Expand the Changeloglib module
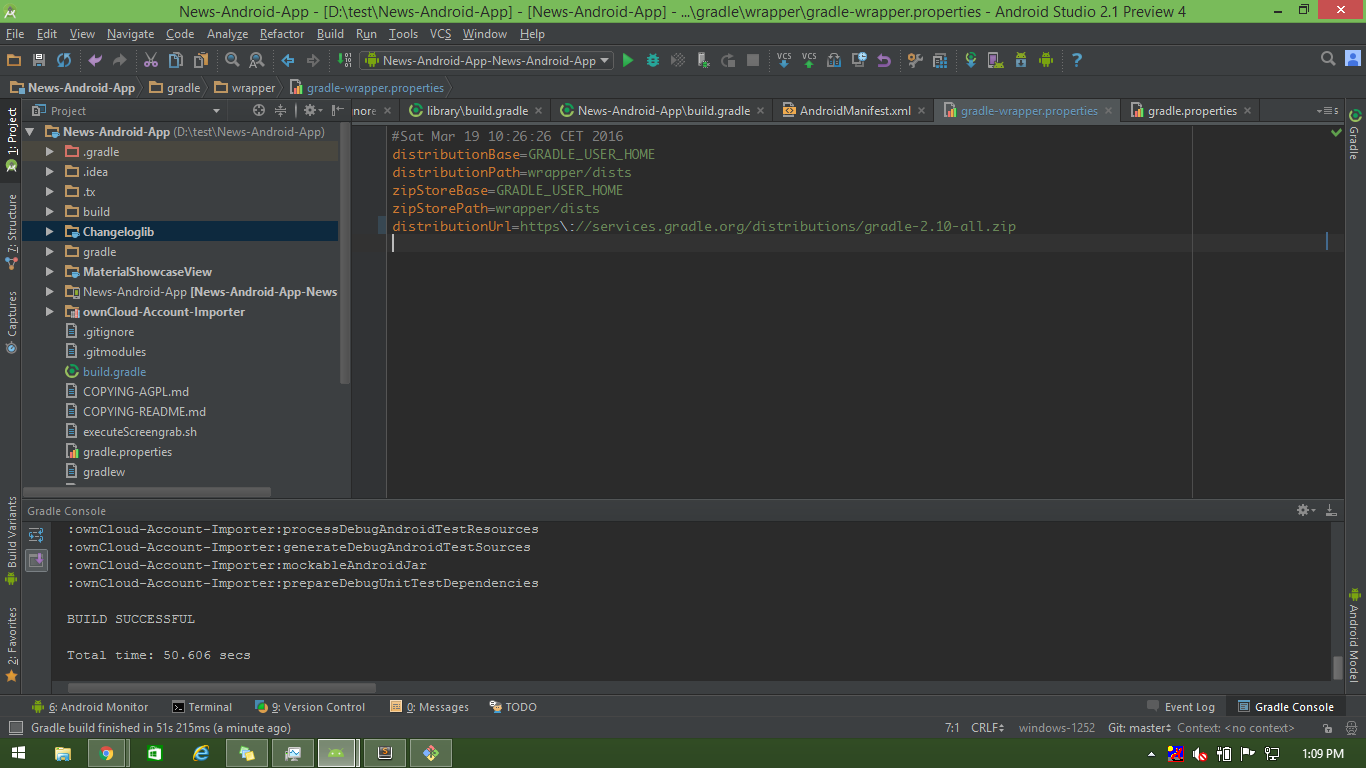 point(50,232)
